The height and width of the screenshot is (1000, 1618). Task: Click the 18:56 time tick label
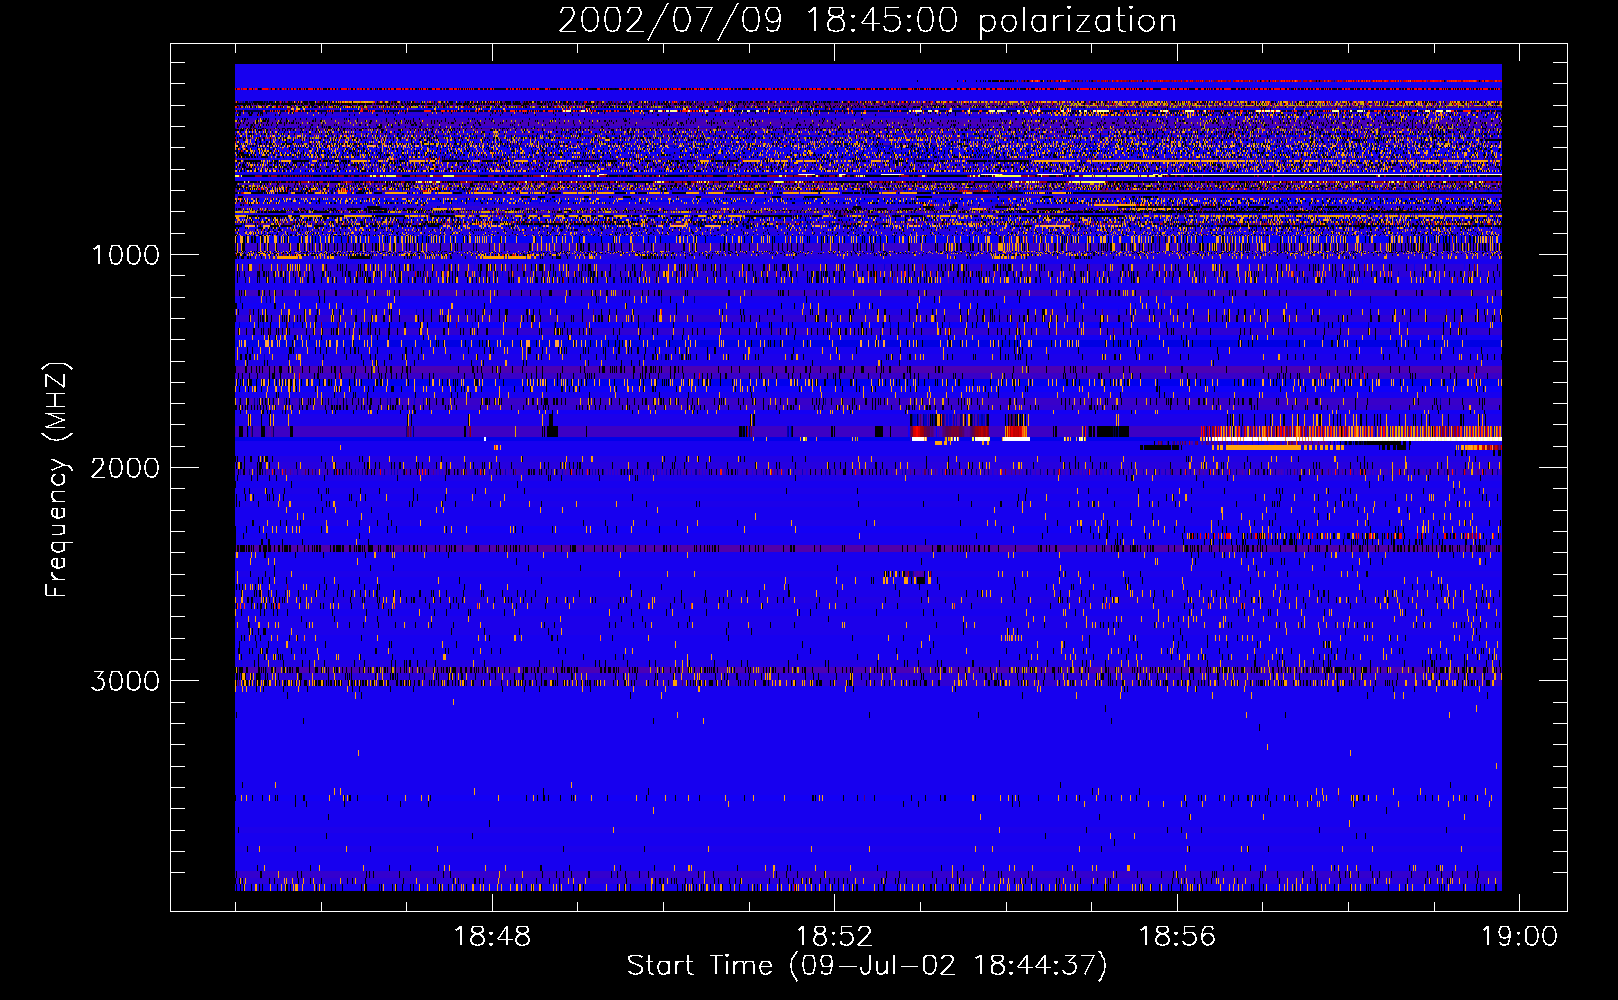tap(1177, 937)
